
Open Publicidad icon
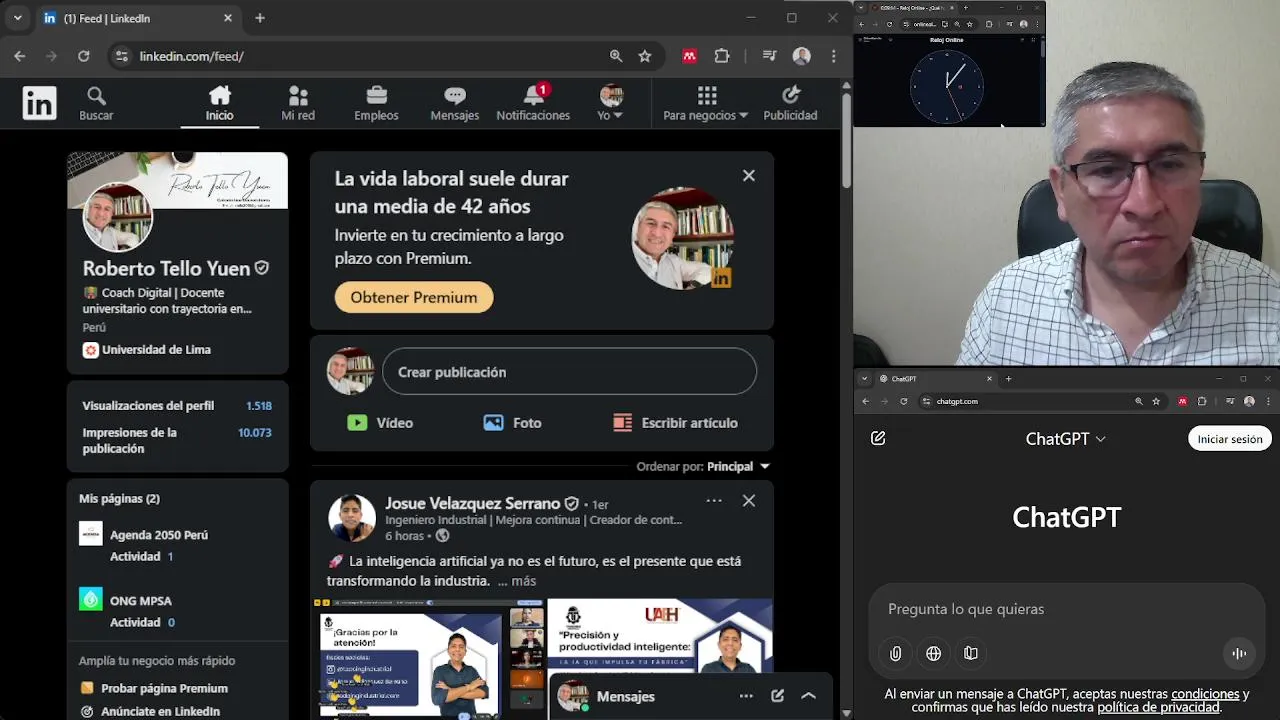coord(790,103)
